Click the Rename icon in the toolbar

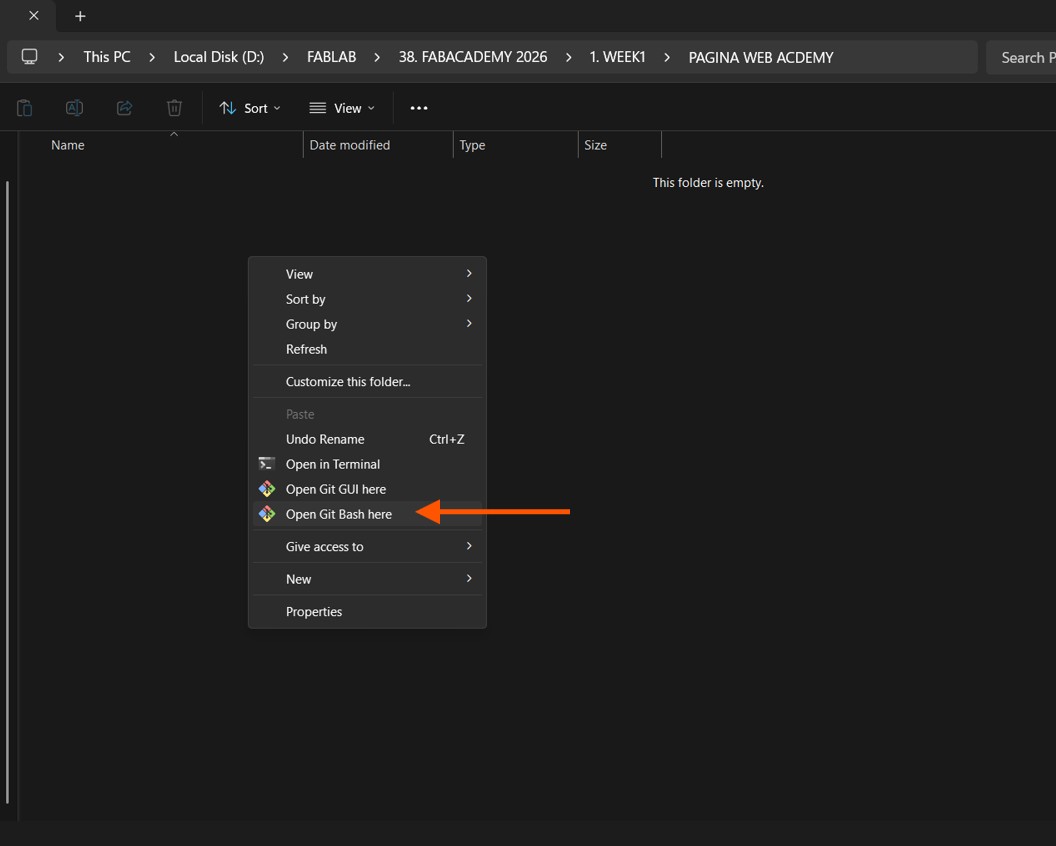click(x=74, y=108)
